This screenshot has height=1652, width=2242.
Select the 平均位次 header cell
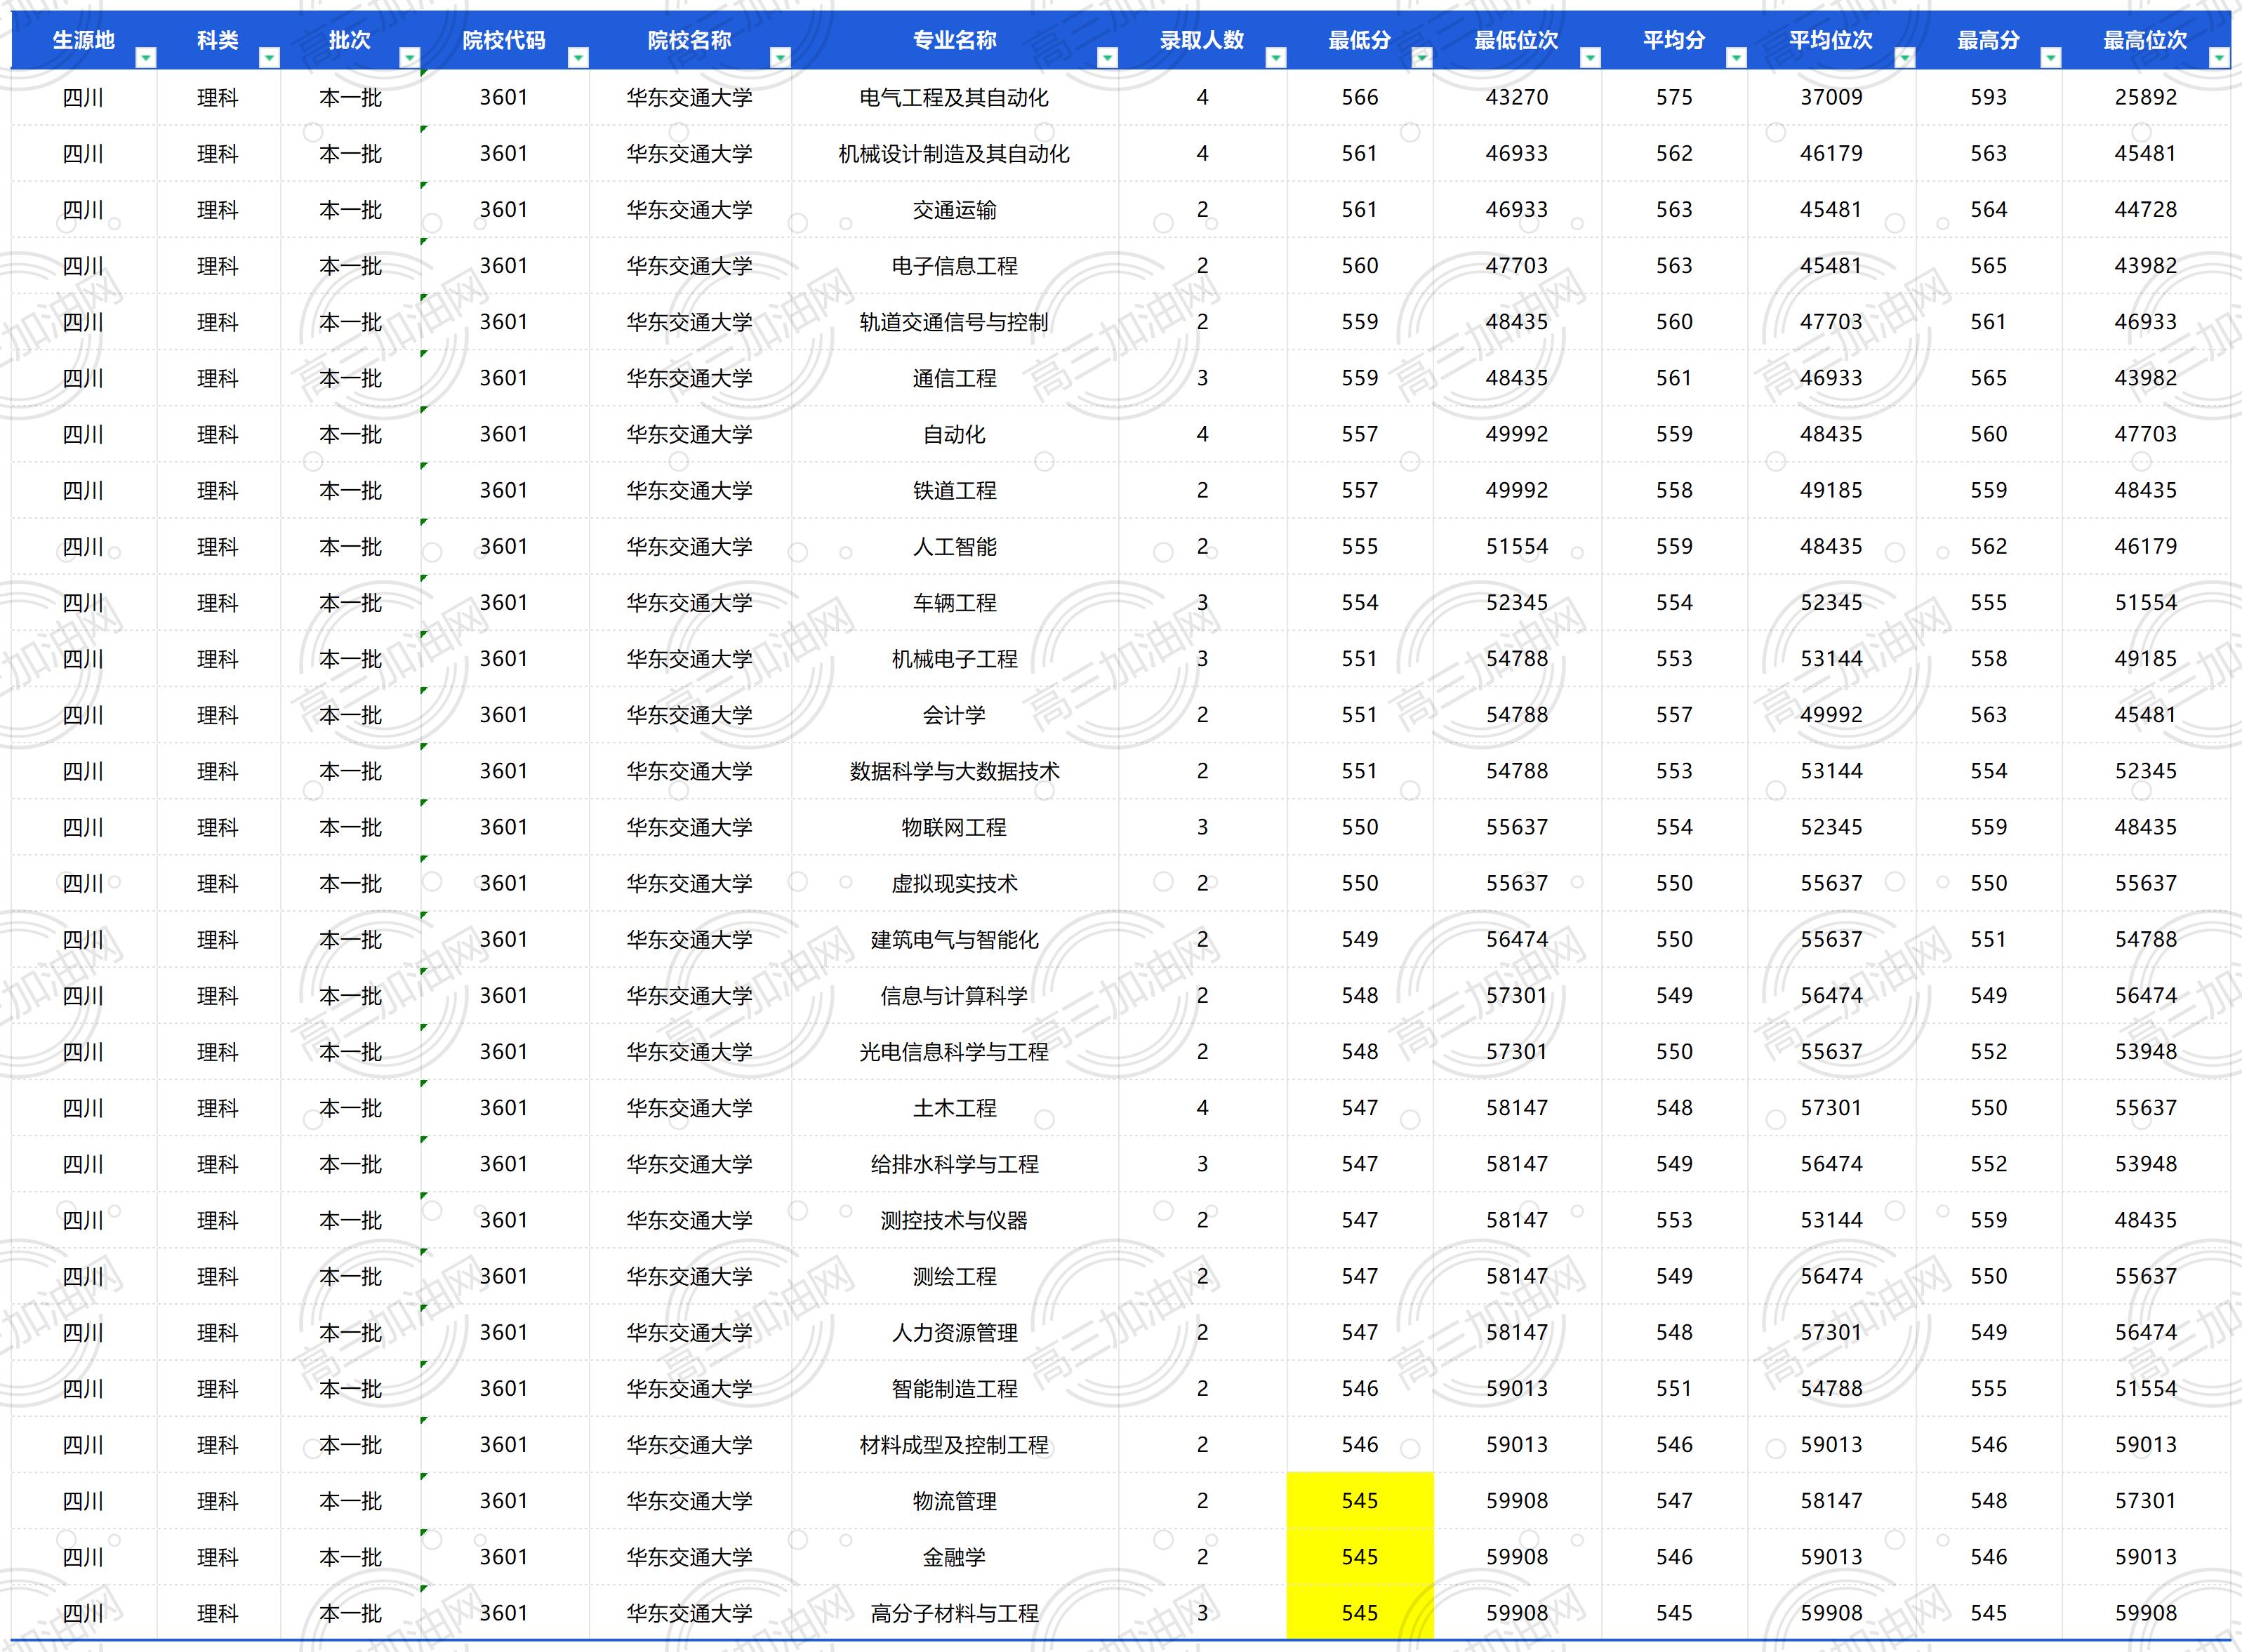coord(1832,40)
